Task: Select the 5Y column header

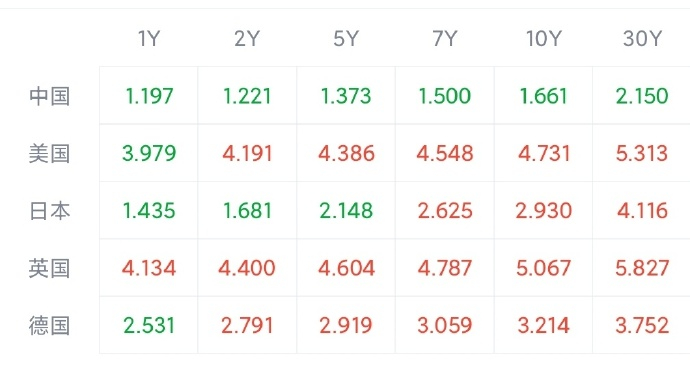Action: [346, 39]
